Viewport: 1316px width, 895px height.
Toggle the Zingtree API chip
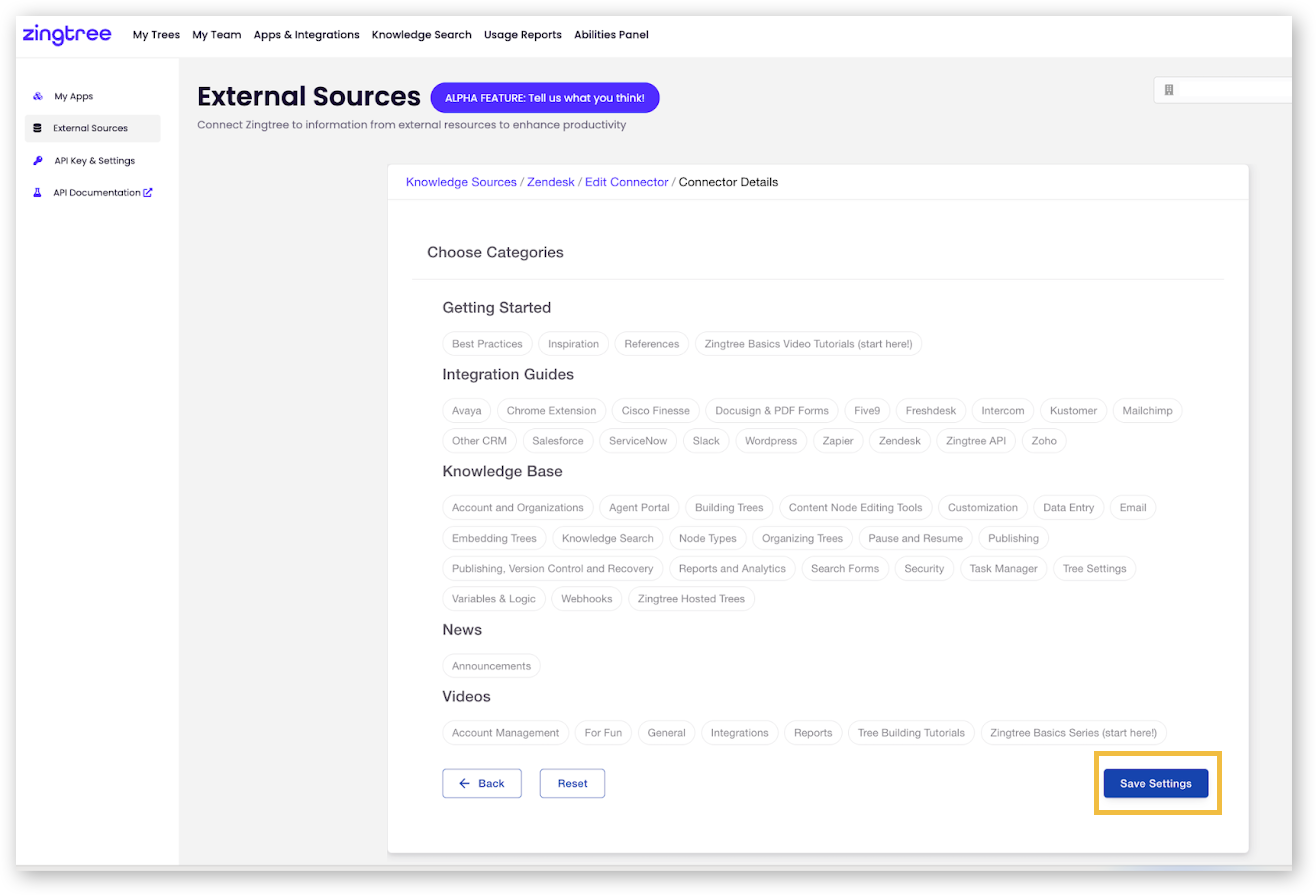click(976, 441)
